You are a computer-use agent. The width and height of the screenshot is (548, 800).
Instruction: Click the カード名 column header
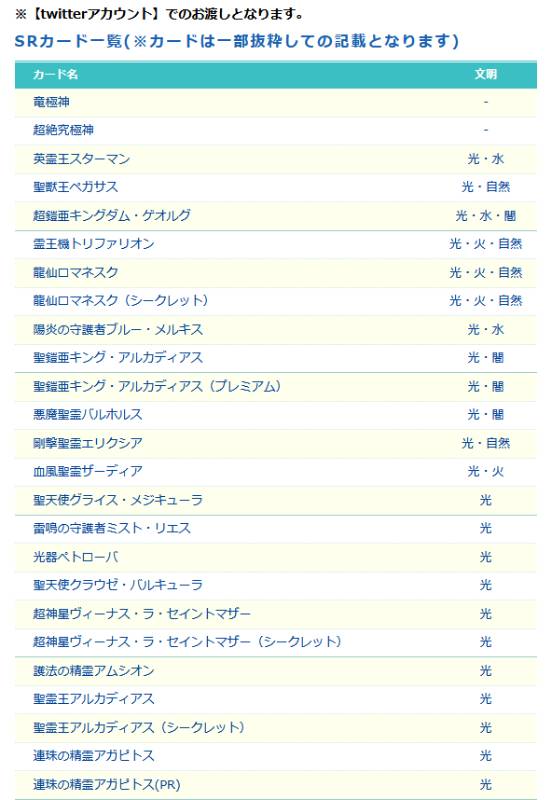pyautogui.click(x=55, y=74)
